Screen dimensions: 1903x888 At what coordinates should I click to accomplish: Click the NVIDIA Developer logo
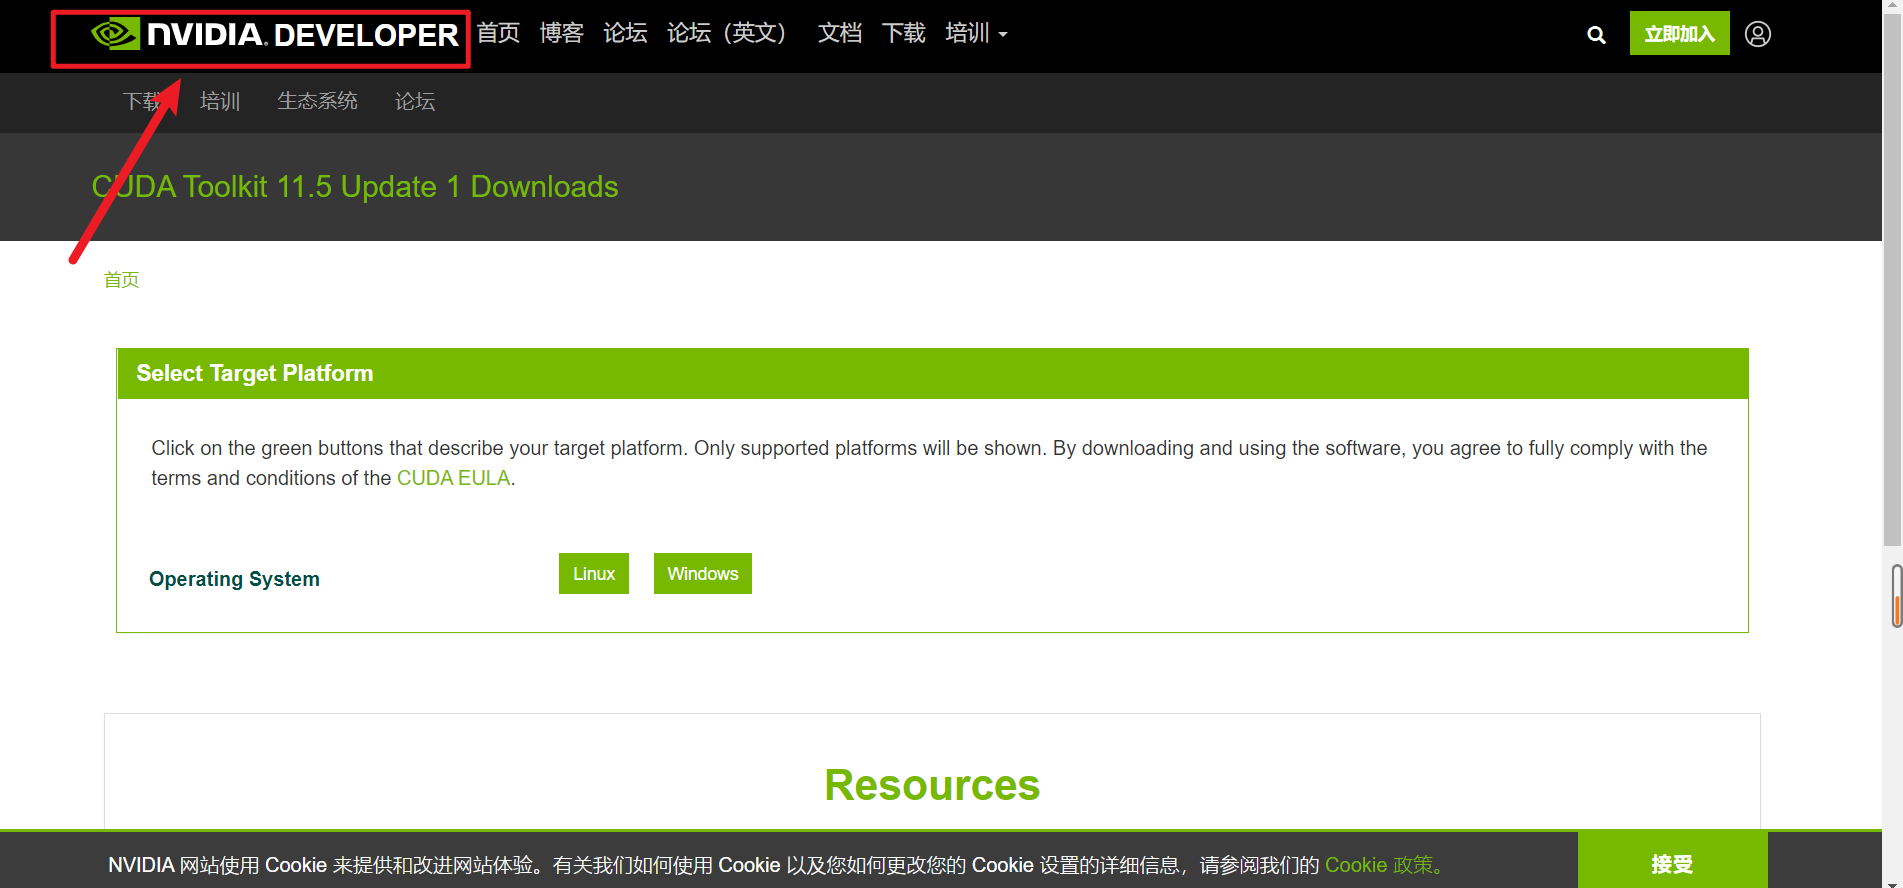(274, 35)
